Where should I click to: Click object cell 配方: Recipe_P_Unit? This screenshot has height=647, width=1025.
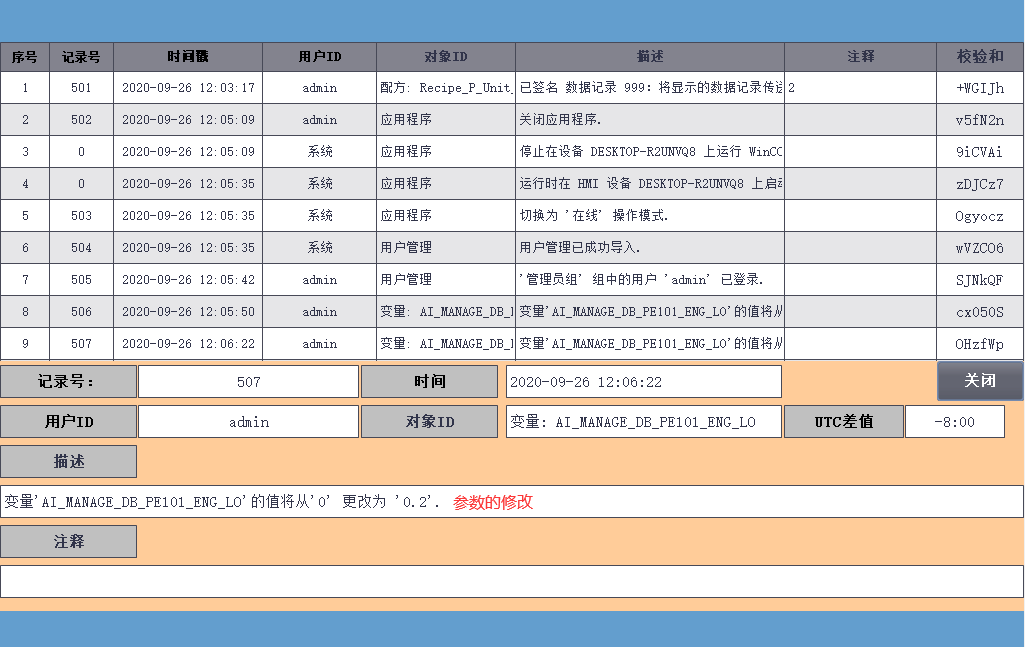[446, 88]
